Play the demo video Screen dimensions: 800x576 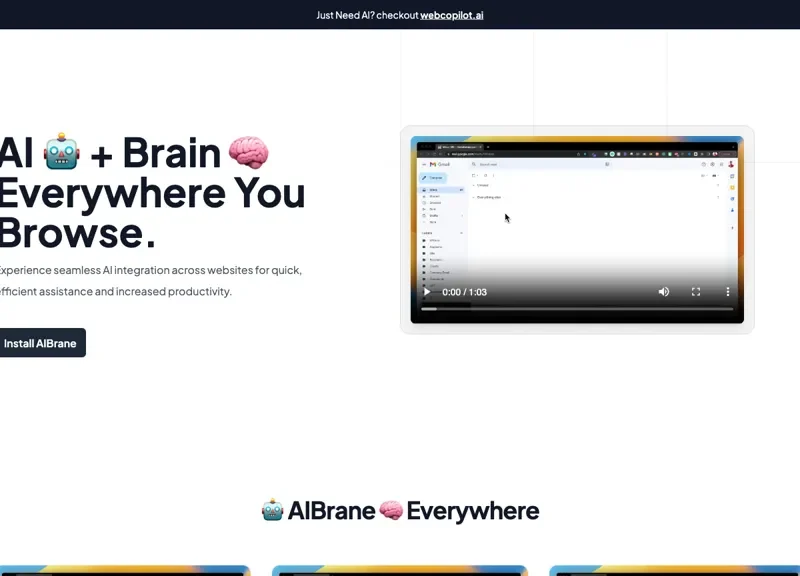(427, 292)
